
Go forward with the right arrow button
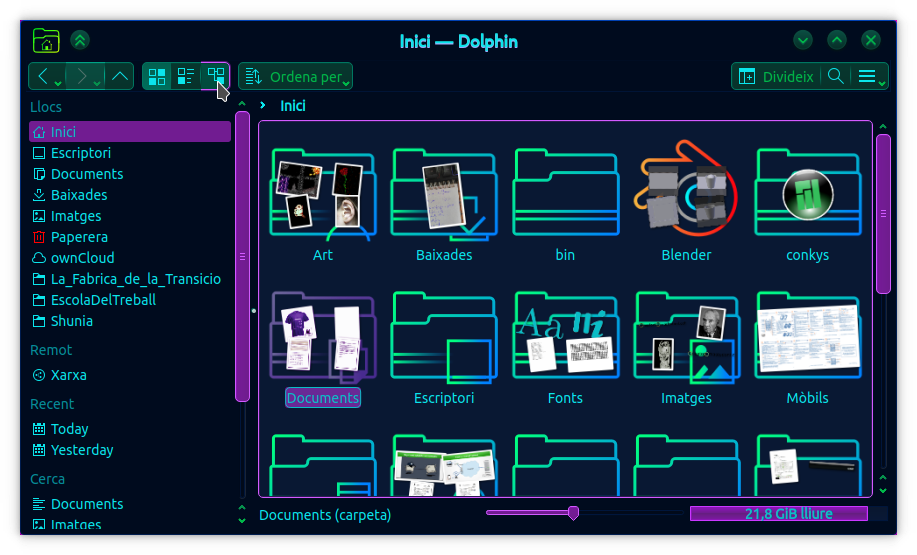click(x=82, y=76)
